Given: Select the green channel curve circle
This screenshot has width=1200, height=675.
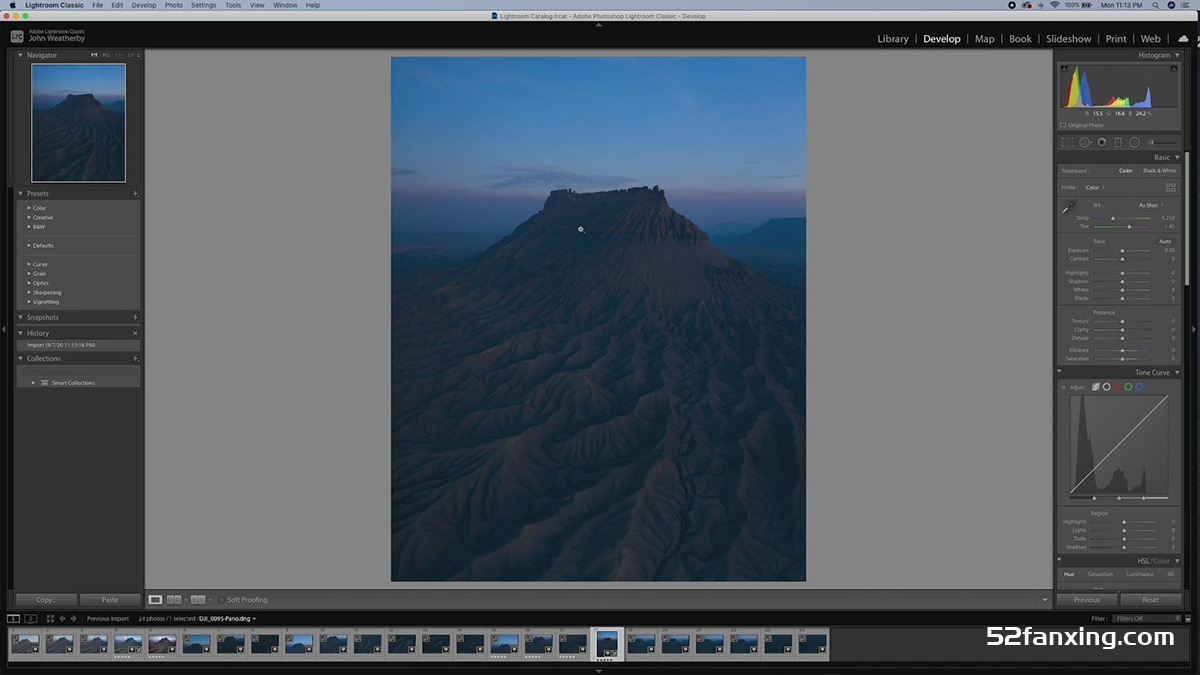Looking at the screenshot, I should tap(1128, 386).
